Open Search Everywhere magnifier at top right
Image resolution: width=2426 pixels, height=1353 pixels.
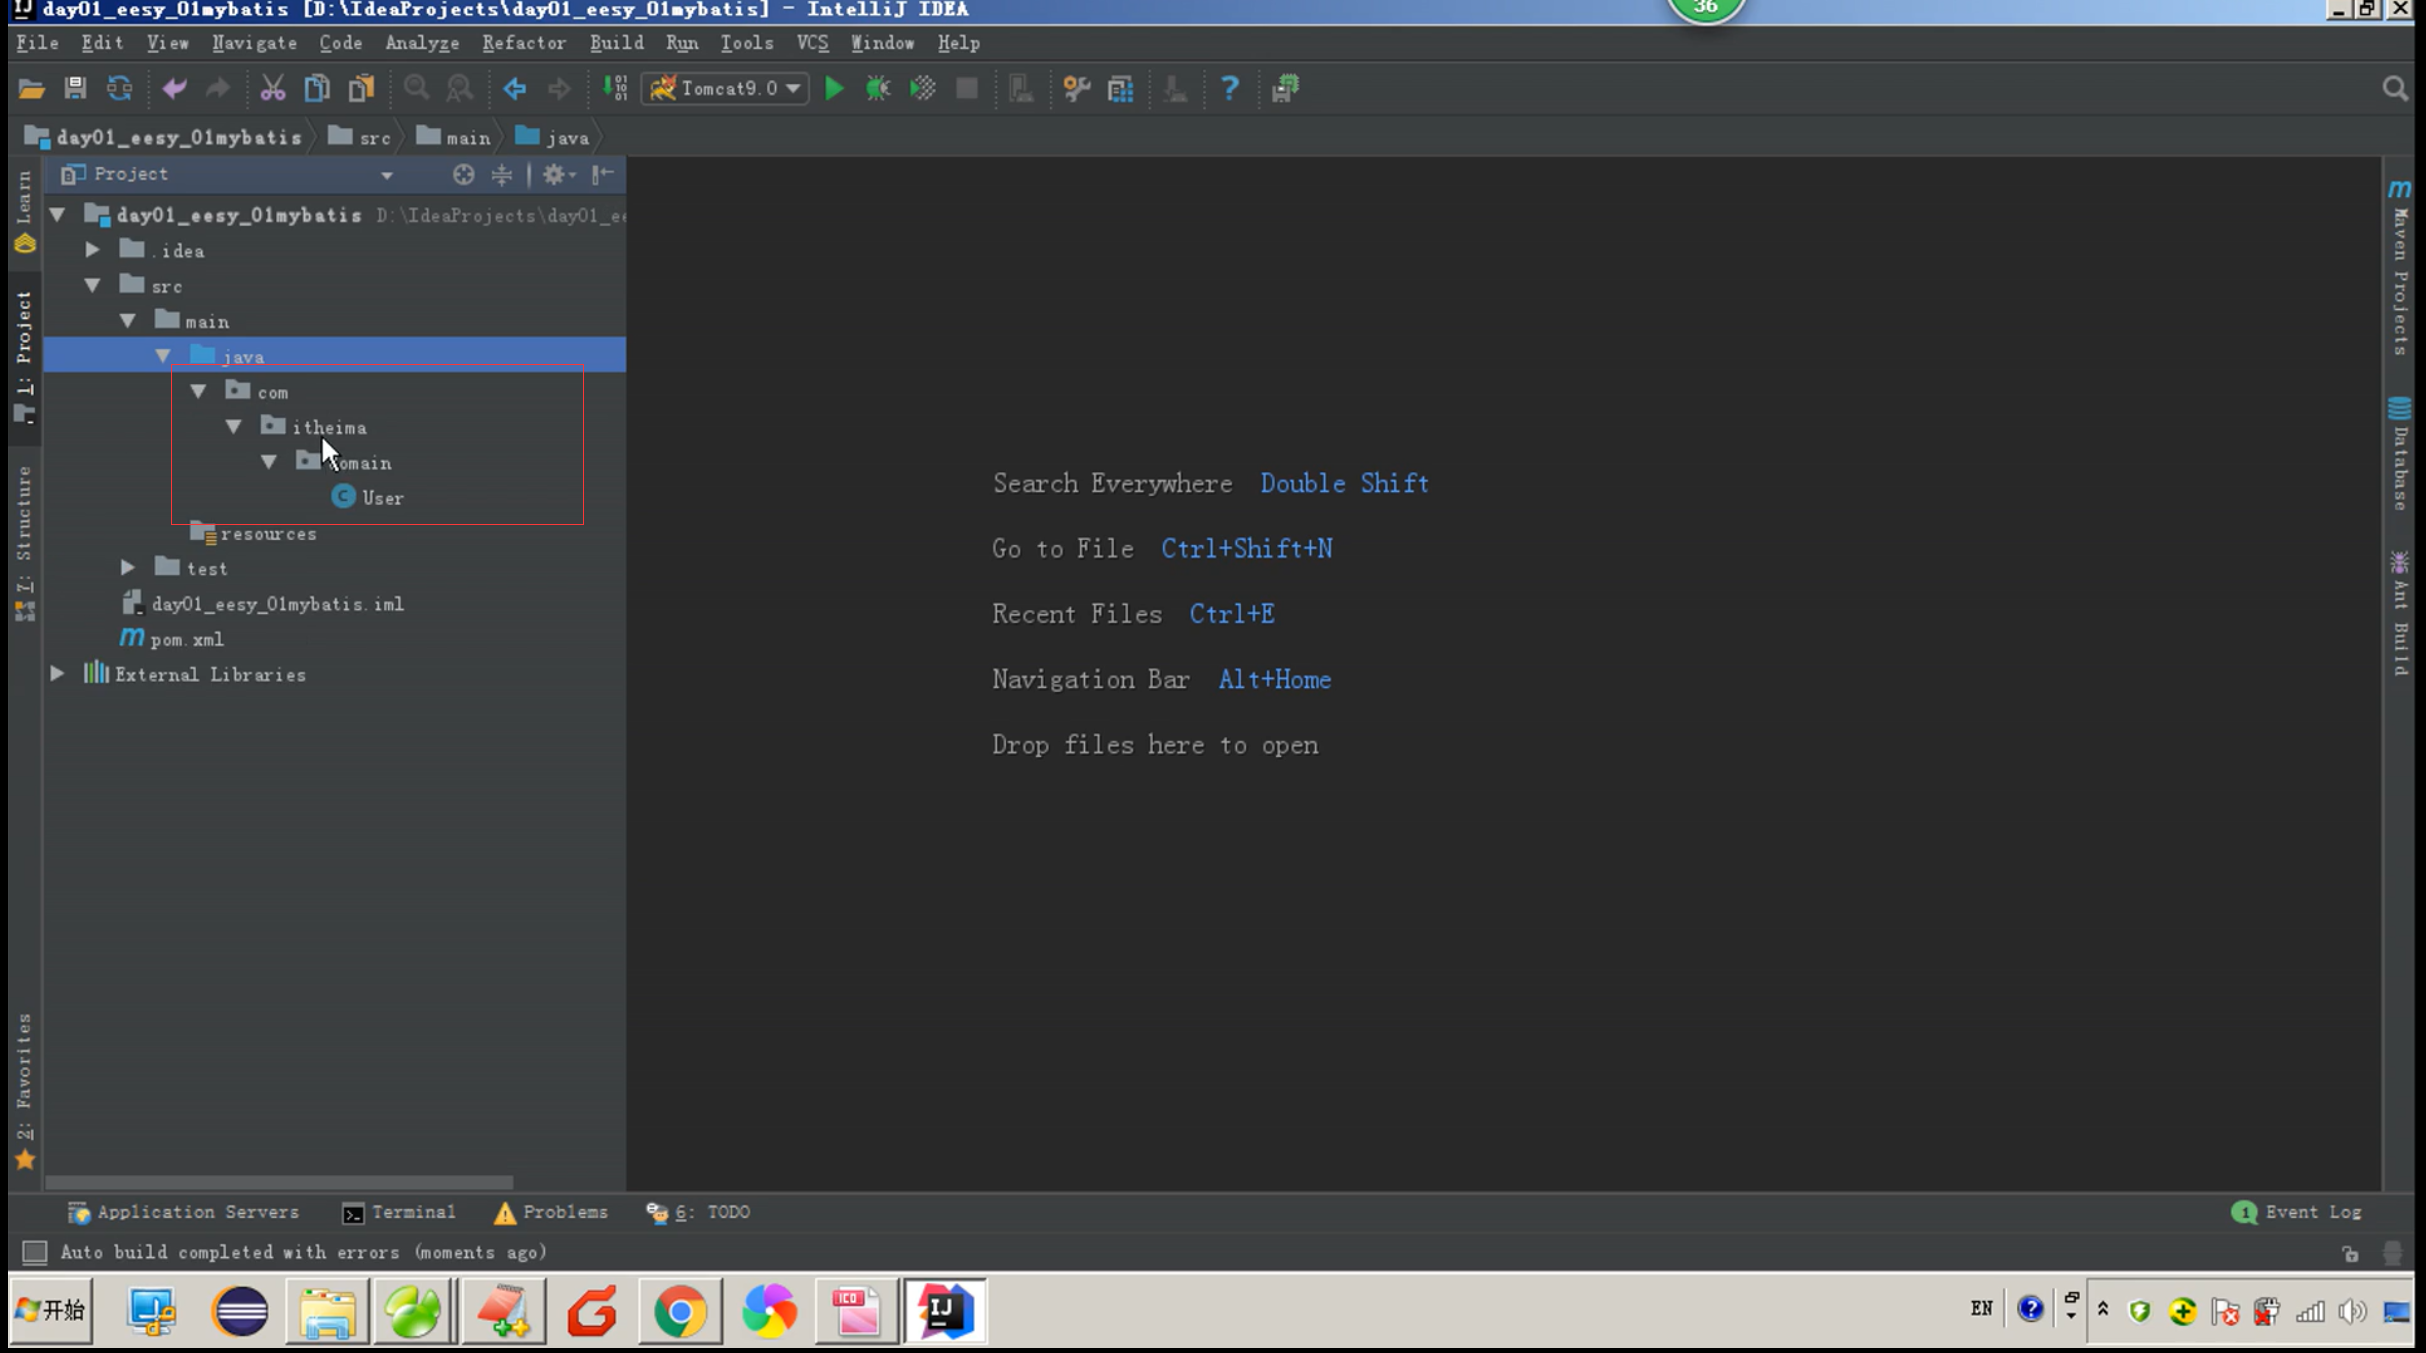pos(2394,89)
